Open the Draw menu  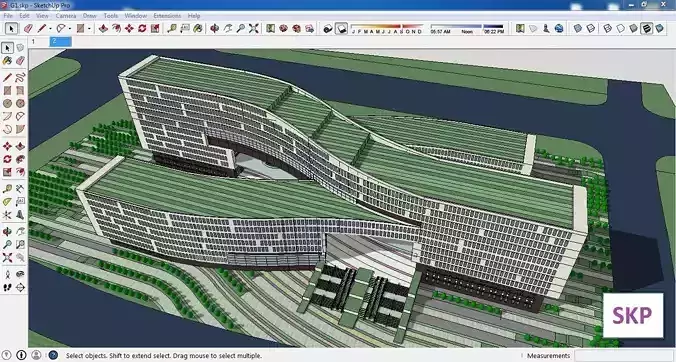(90, 16)
